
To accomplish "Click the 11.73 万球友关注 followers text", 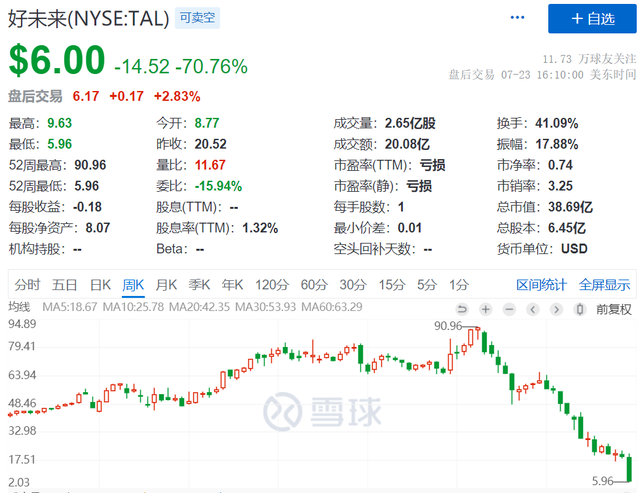I will (589, 59).
